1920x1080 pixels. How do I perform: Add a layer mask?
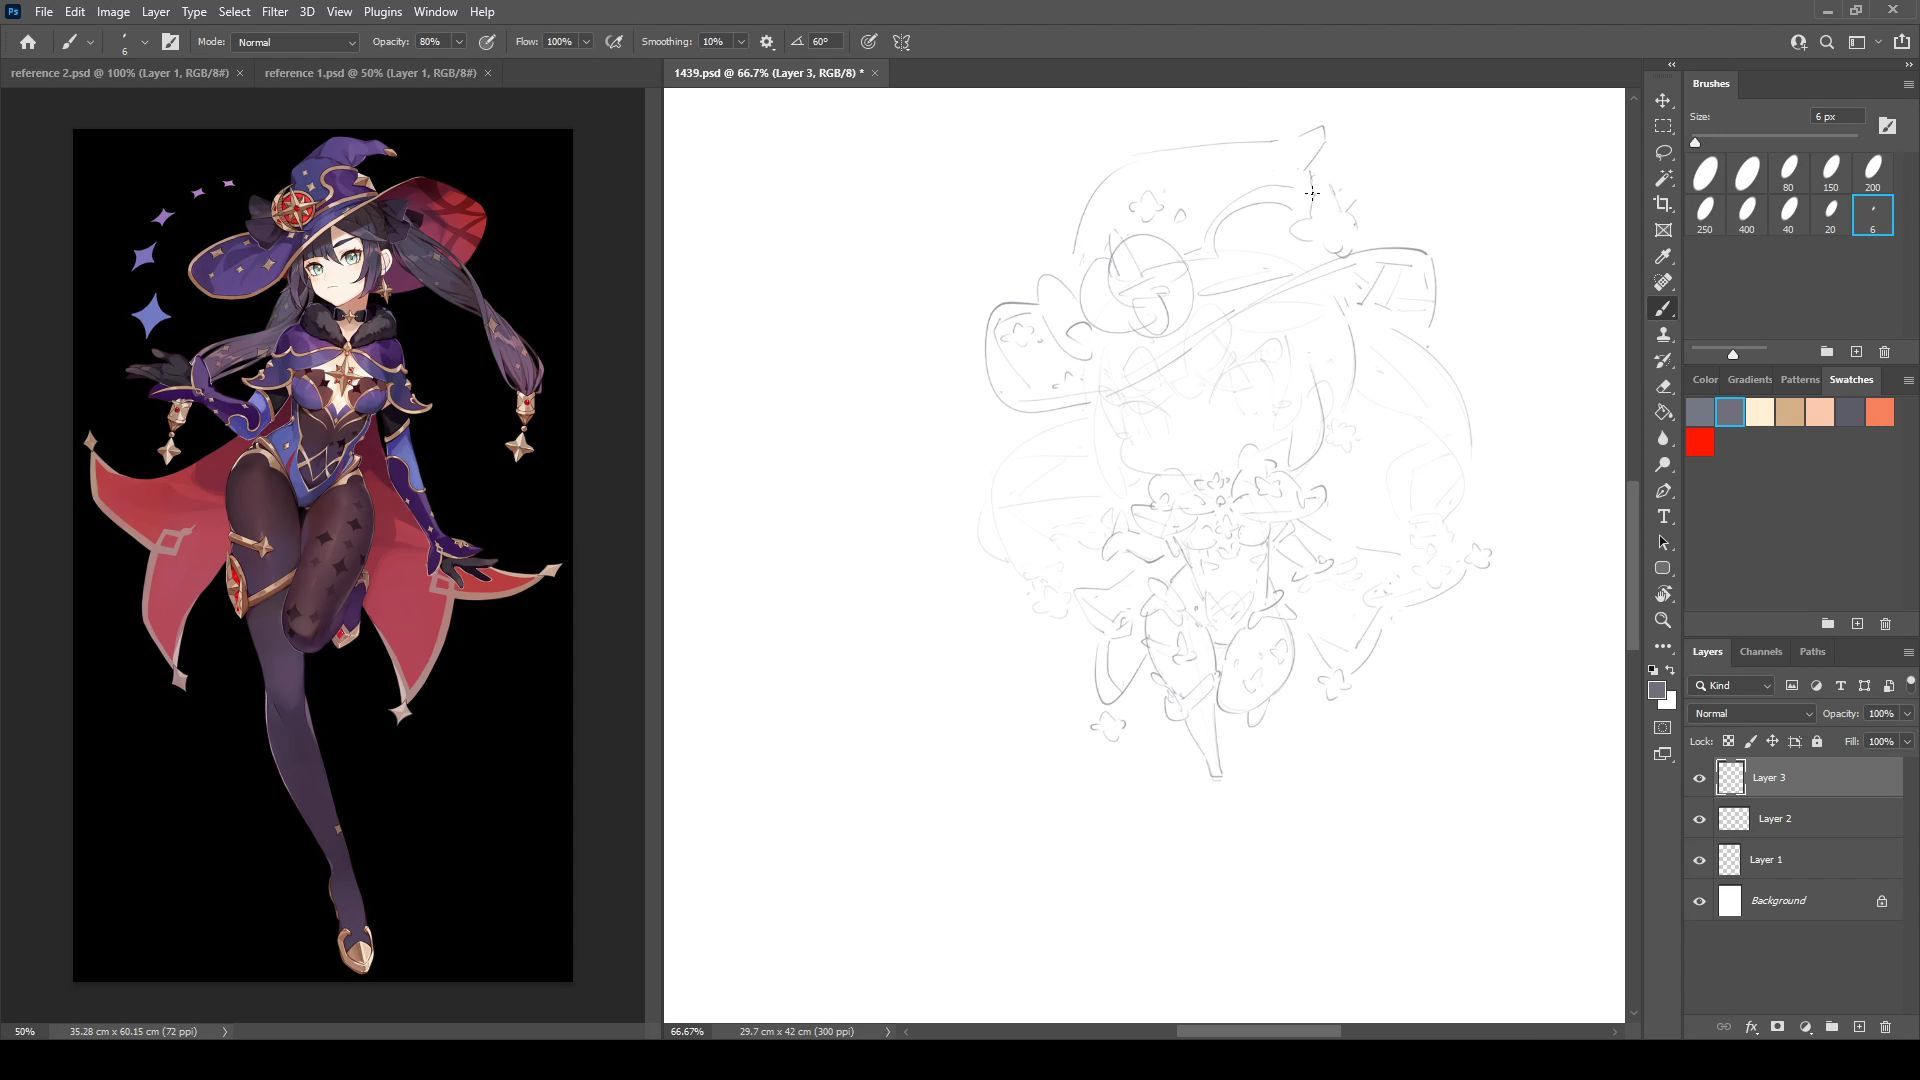pos(1778,1027)
